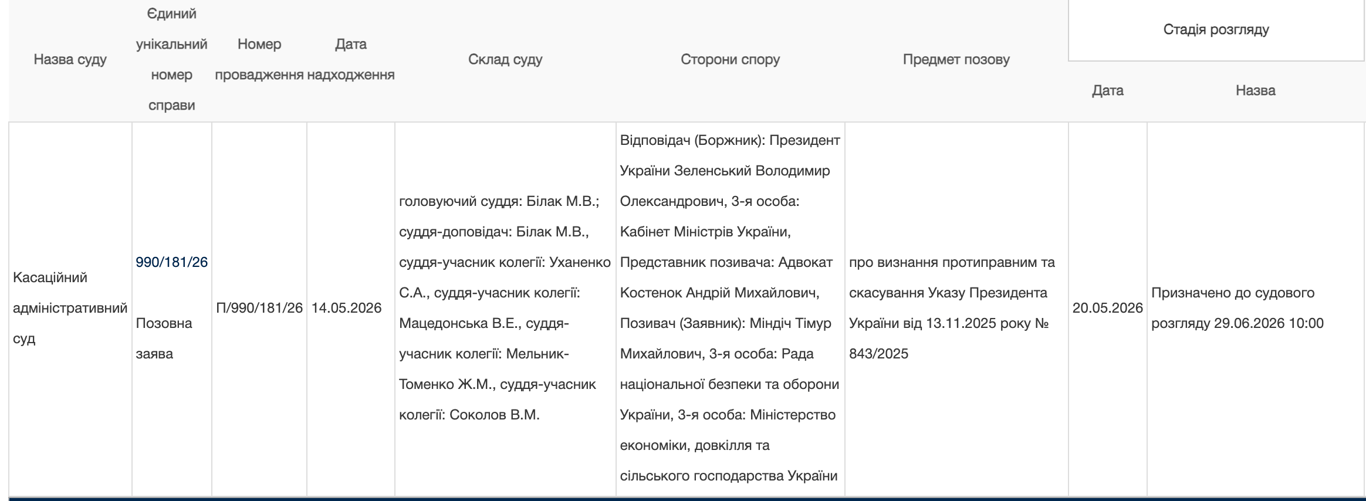Screen dimensions: 1366x501
Task: Open case number link 990/181/26
Action: (x=171, y=262)
